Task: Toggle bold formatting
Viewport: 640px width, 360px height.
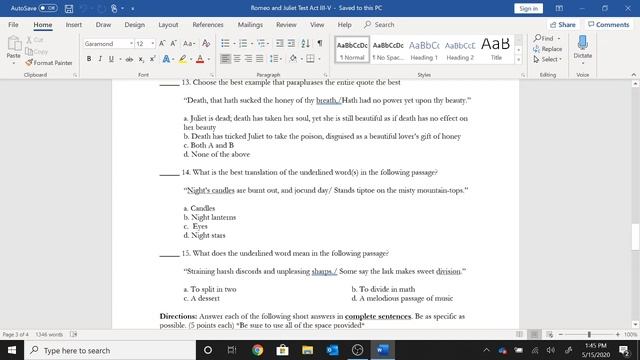Action: [89, 59]
